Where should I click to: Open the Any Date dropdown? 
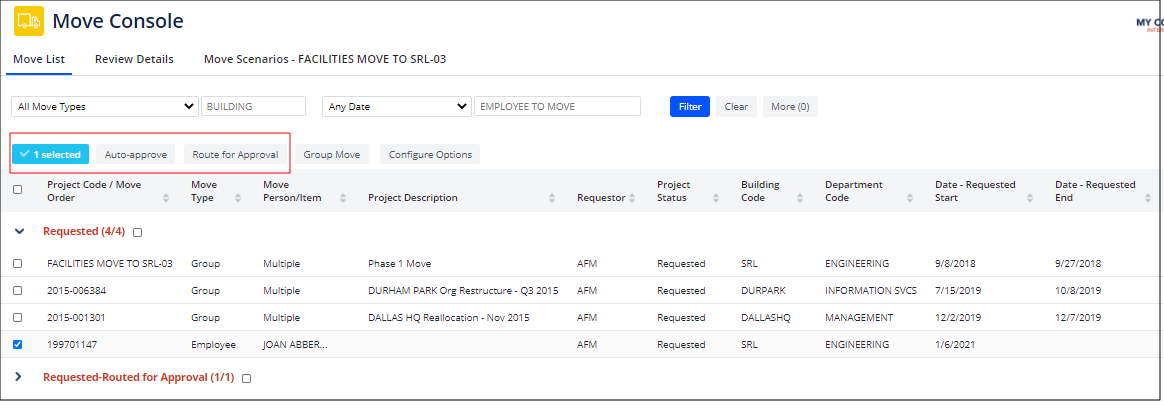[396, 106]
